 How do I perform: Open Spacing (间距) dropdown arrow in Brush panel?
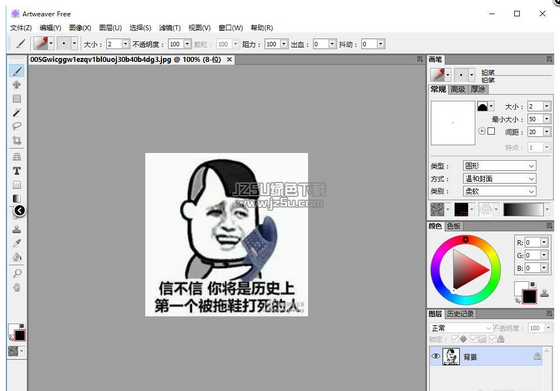pyautogui.click(x=547, y=132)
